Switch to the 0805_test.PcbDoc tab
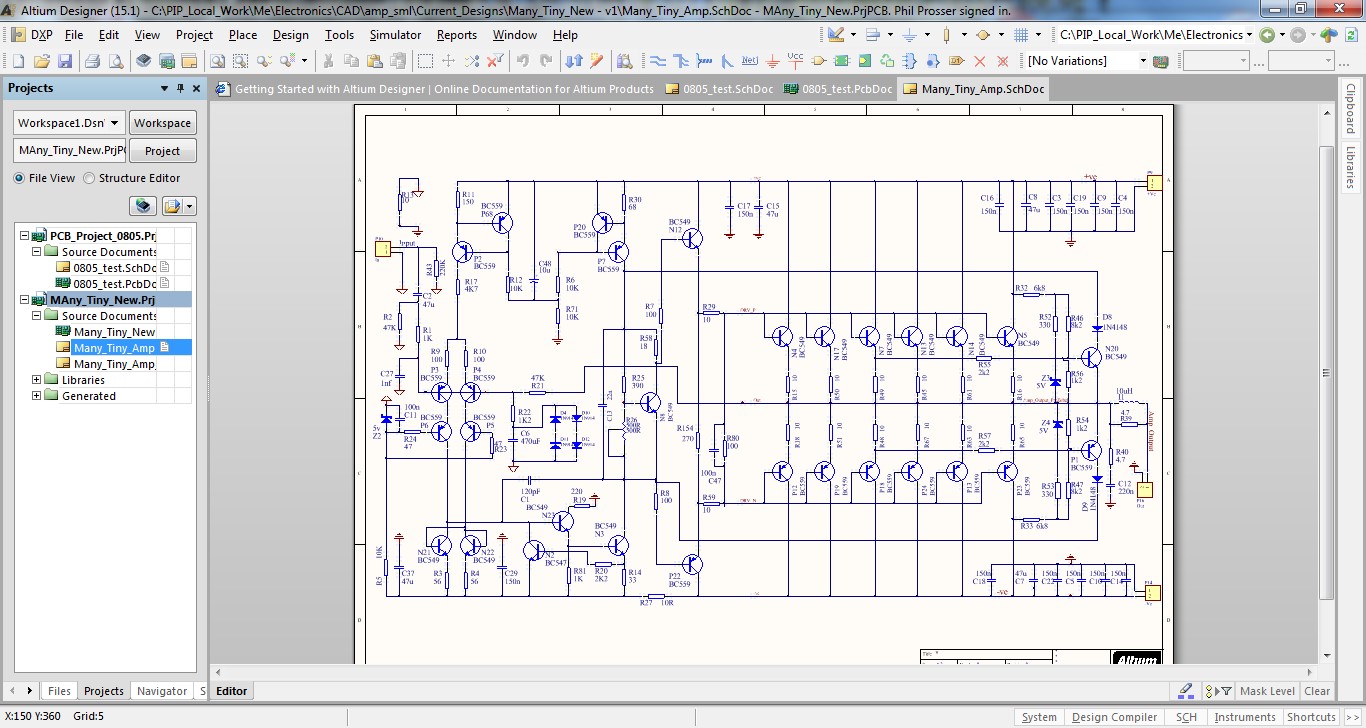Viewport: 1366px width, 728px height. [x=838, y=89]
